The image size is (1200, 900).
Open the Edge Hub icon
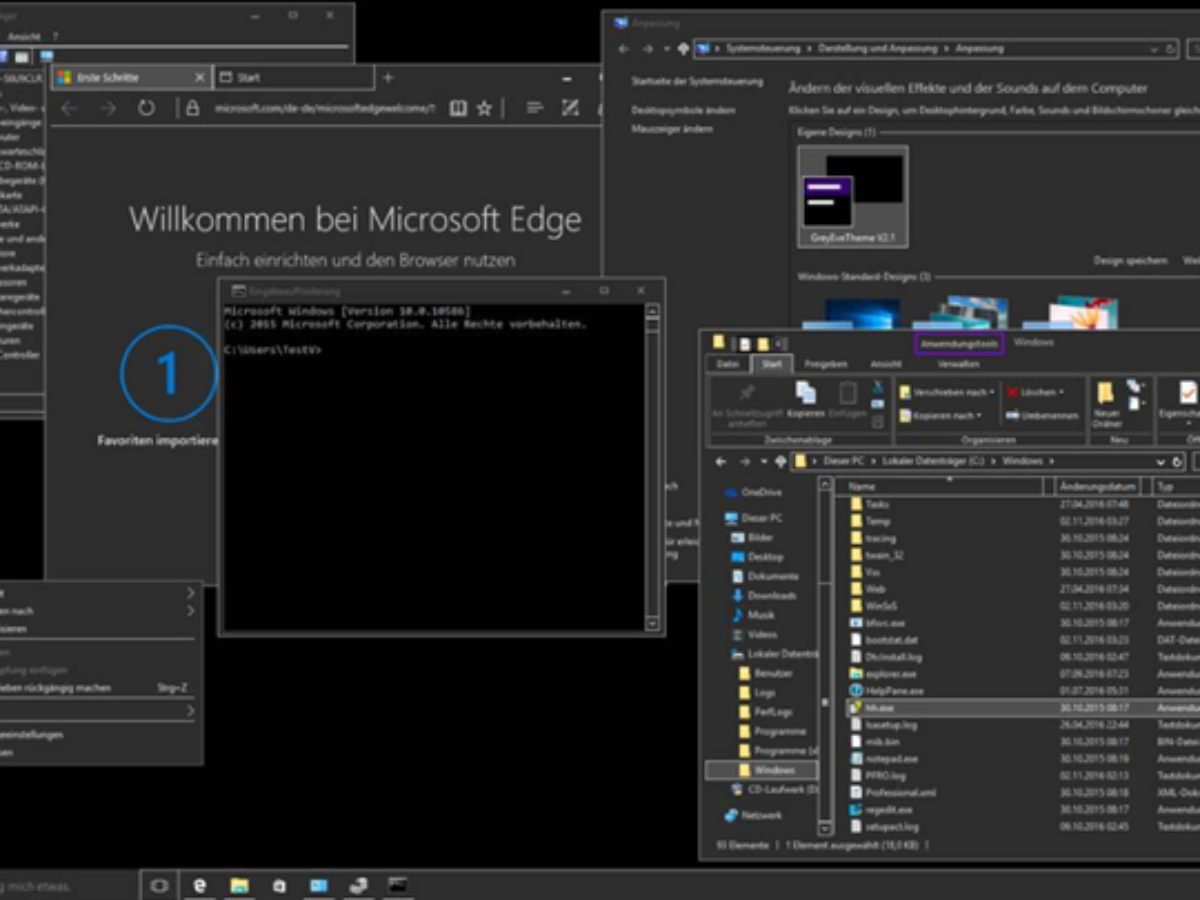point(535,109)
